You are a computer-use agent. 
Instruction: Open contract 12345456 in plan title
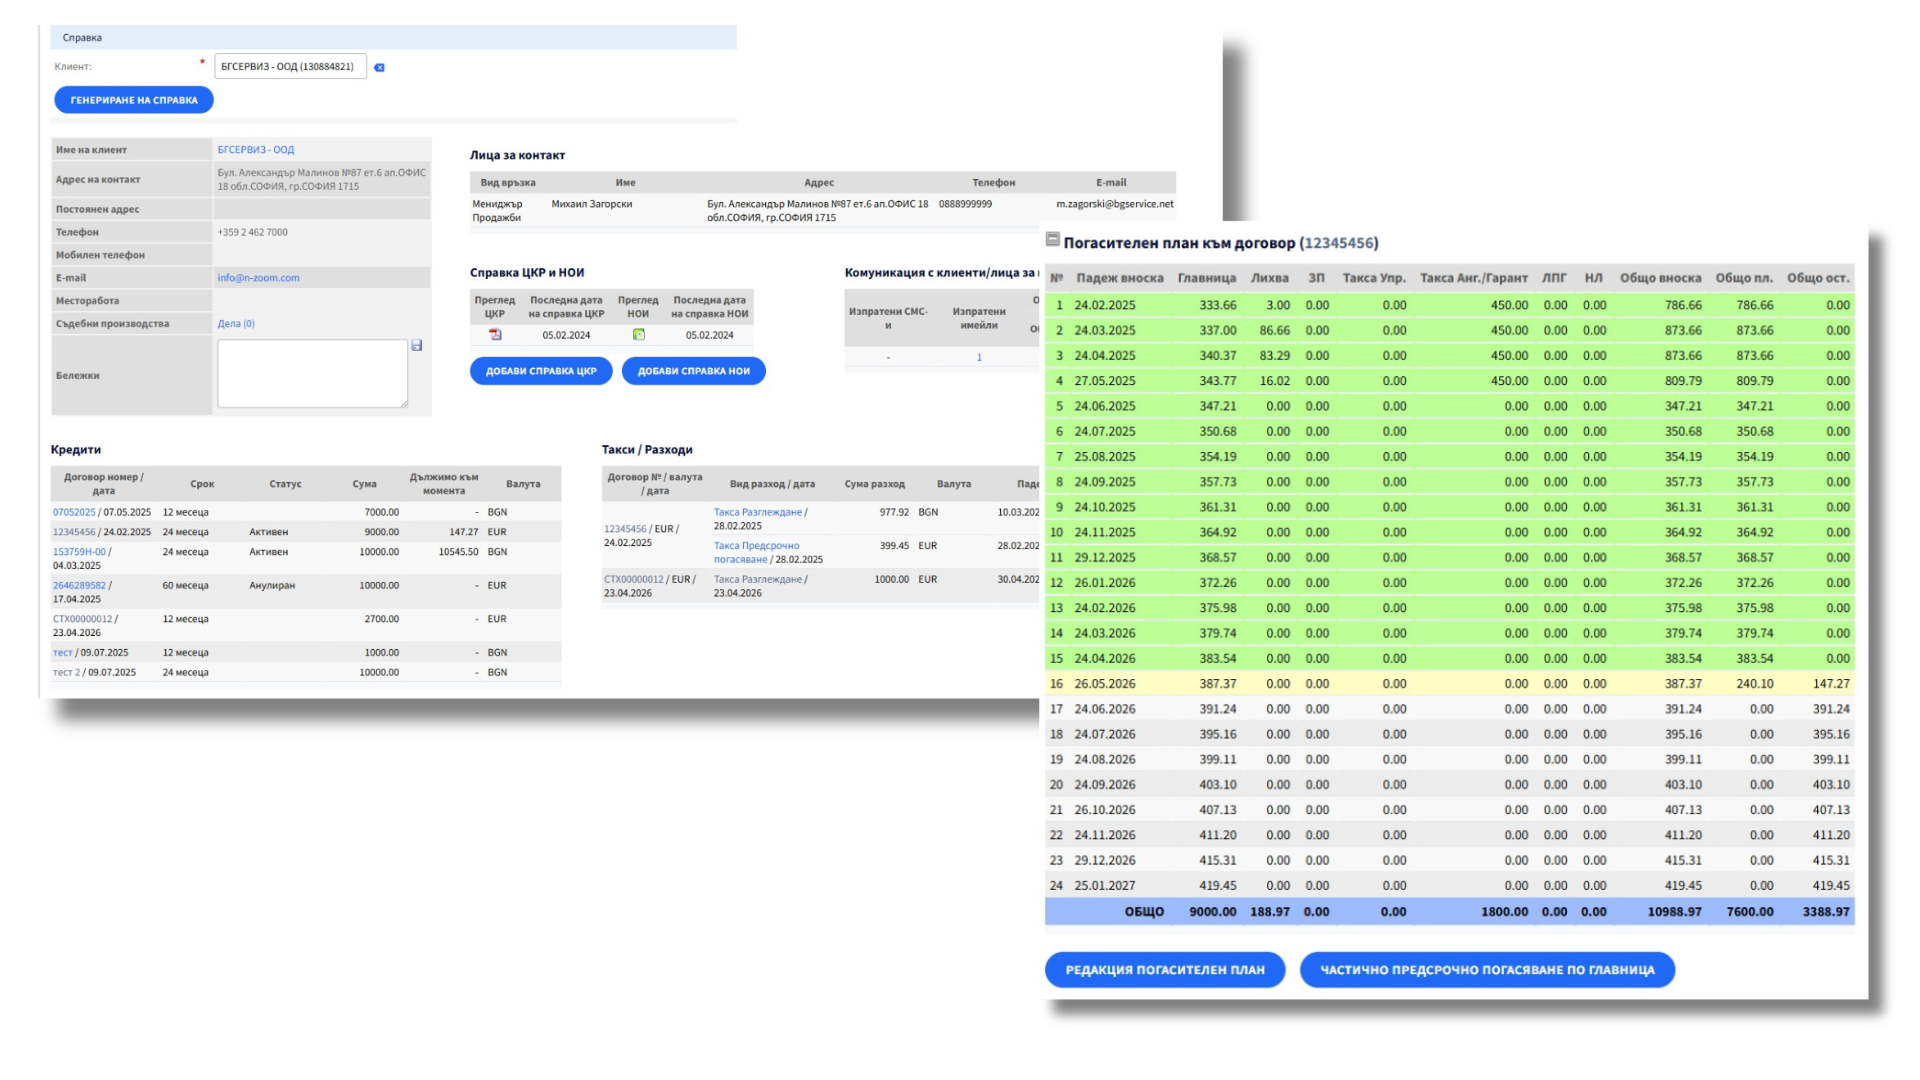click(1339, 243)
